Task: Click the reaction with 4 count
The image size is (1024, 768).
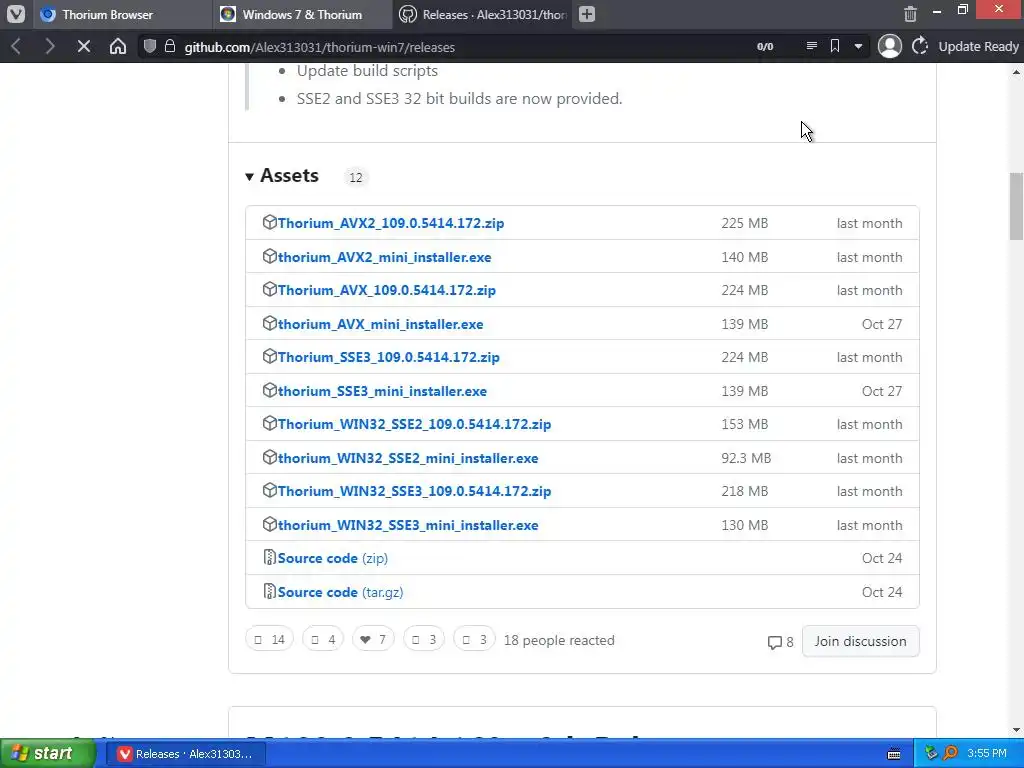Action: point(323,639)
